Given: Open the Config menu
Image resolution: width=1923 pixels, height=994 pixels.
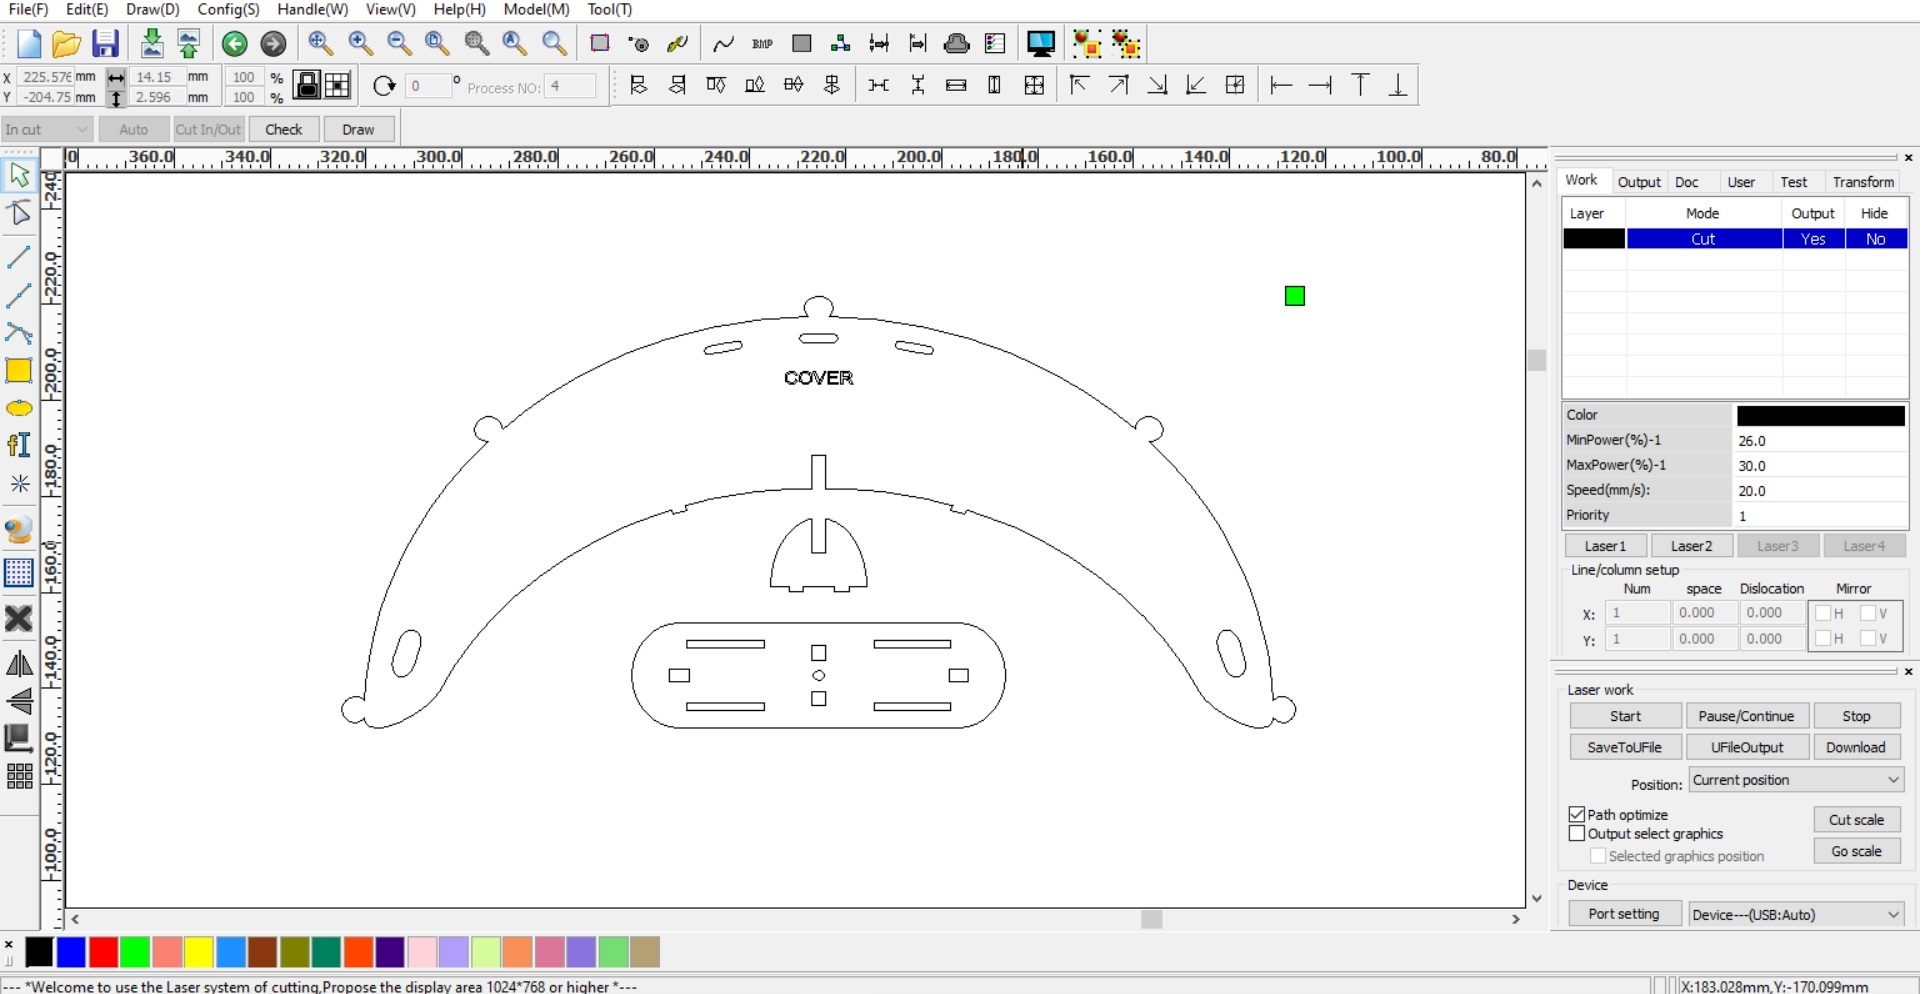Looking at the screenshot, I should (x=228, y=9).
